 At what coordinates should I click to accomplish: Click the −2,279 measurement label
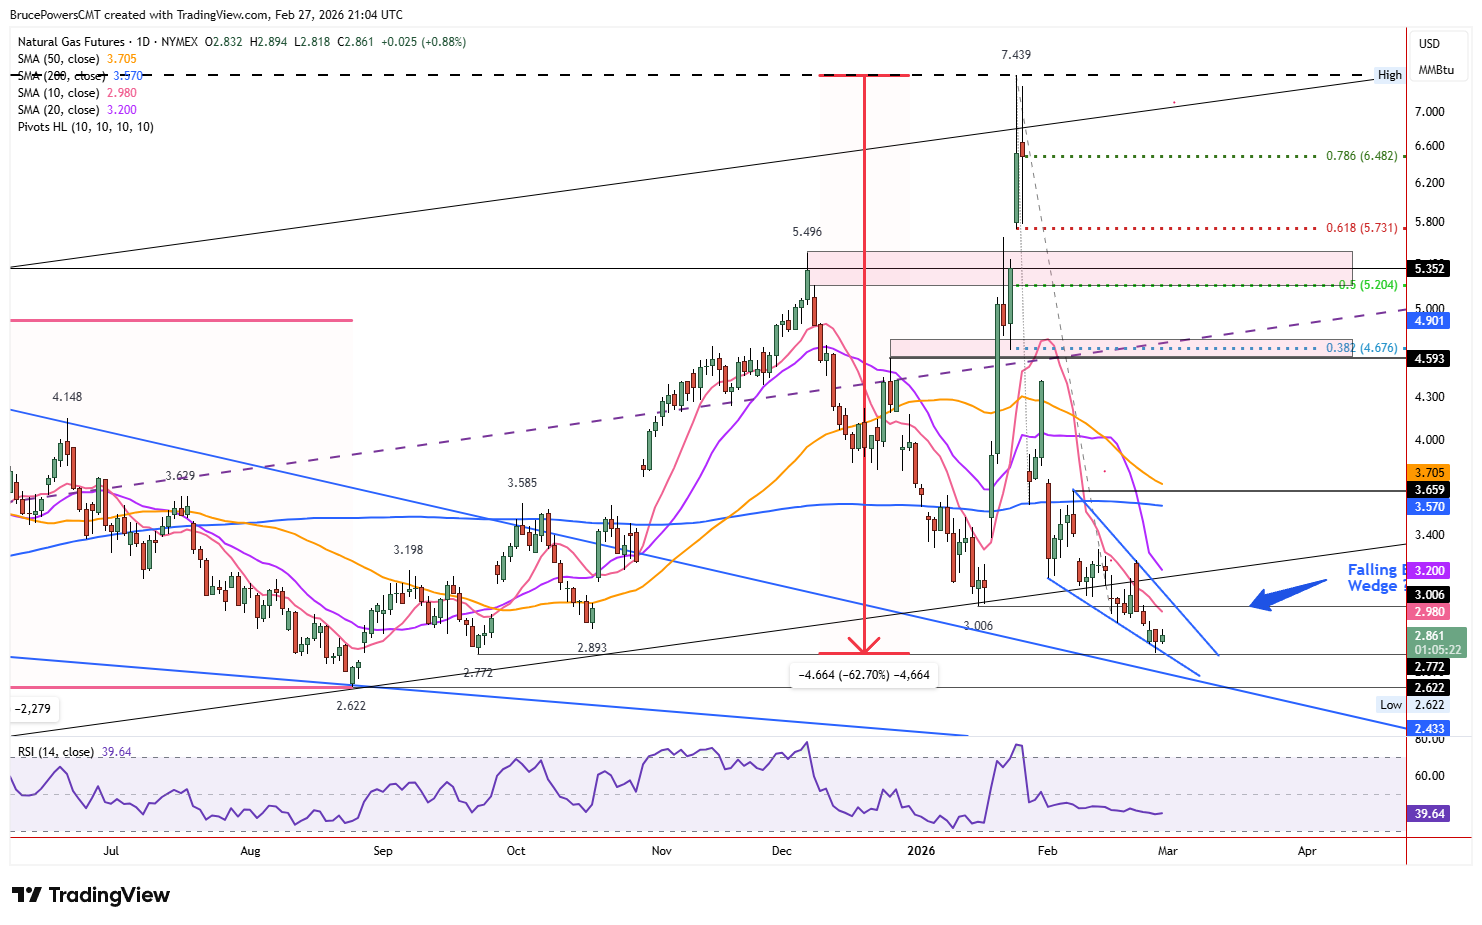(x=34, y=709)
